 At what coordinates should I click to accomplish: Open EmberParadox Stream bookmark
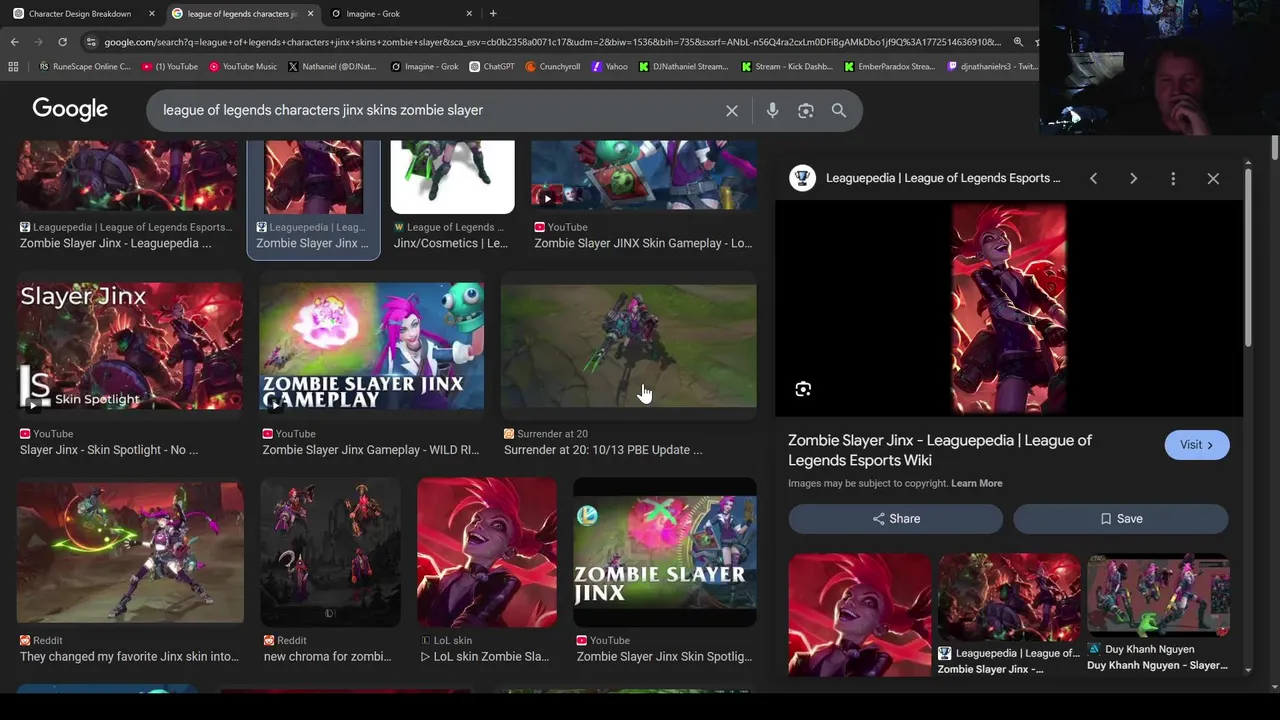pyautogui.click(x=890, y=66)
